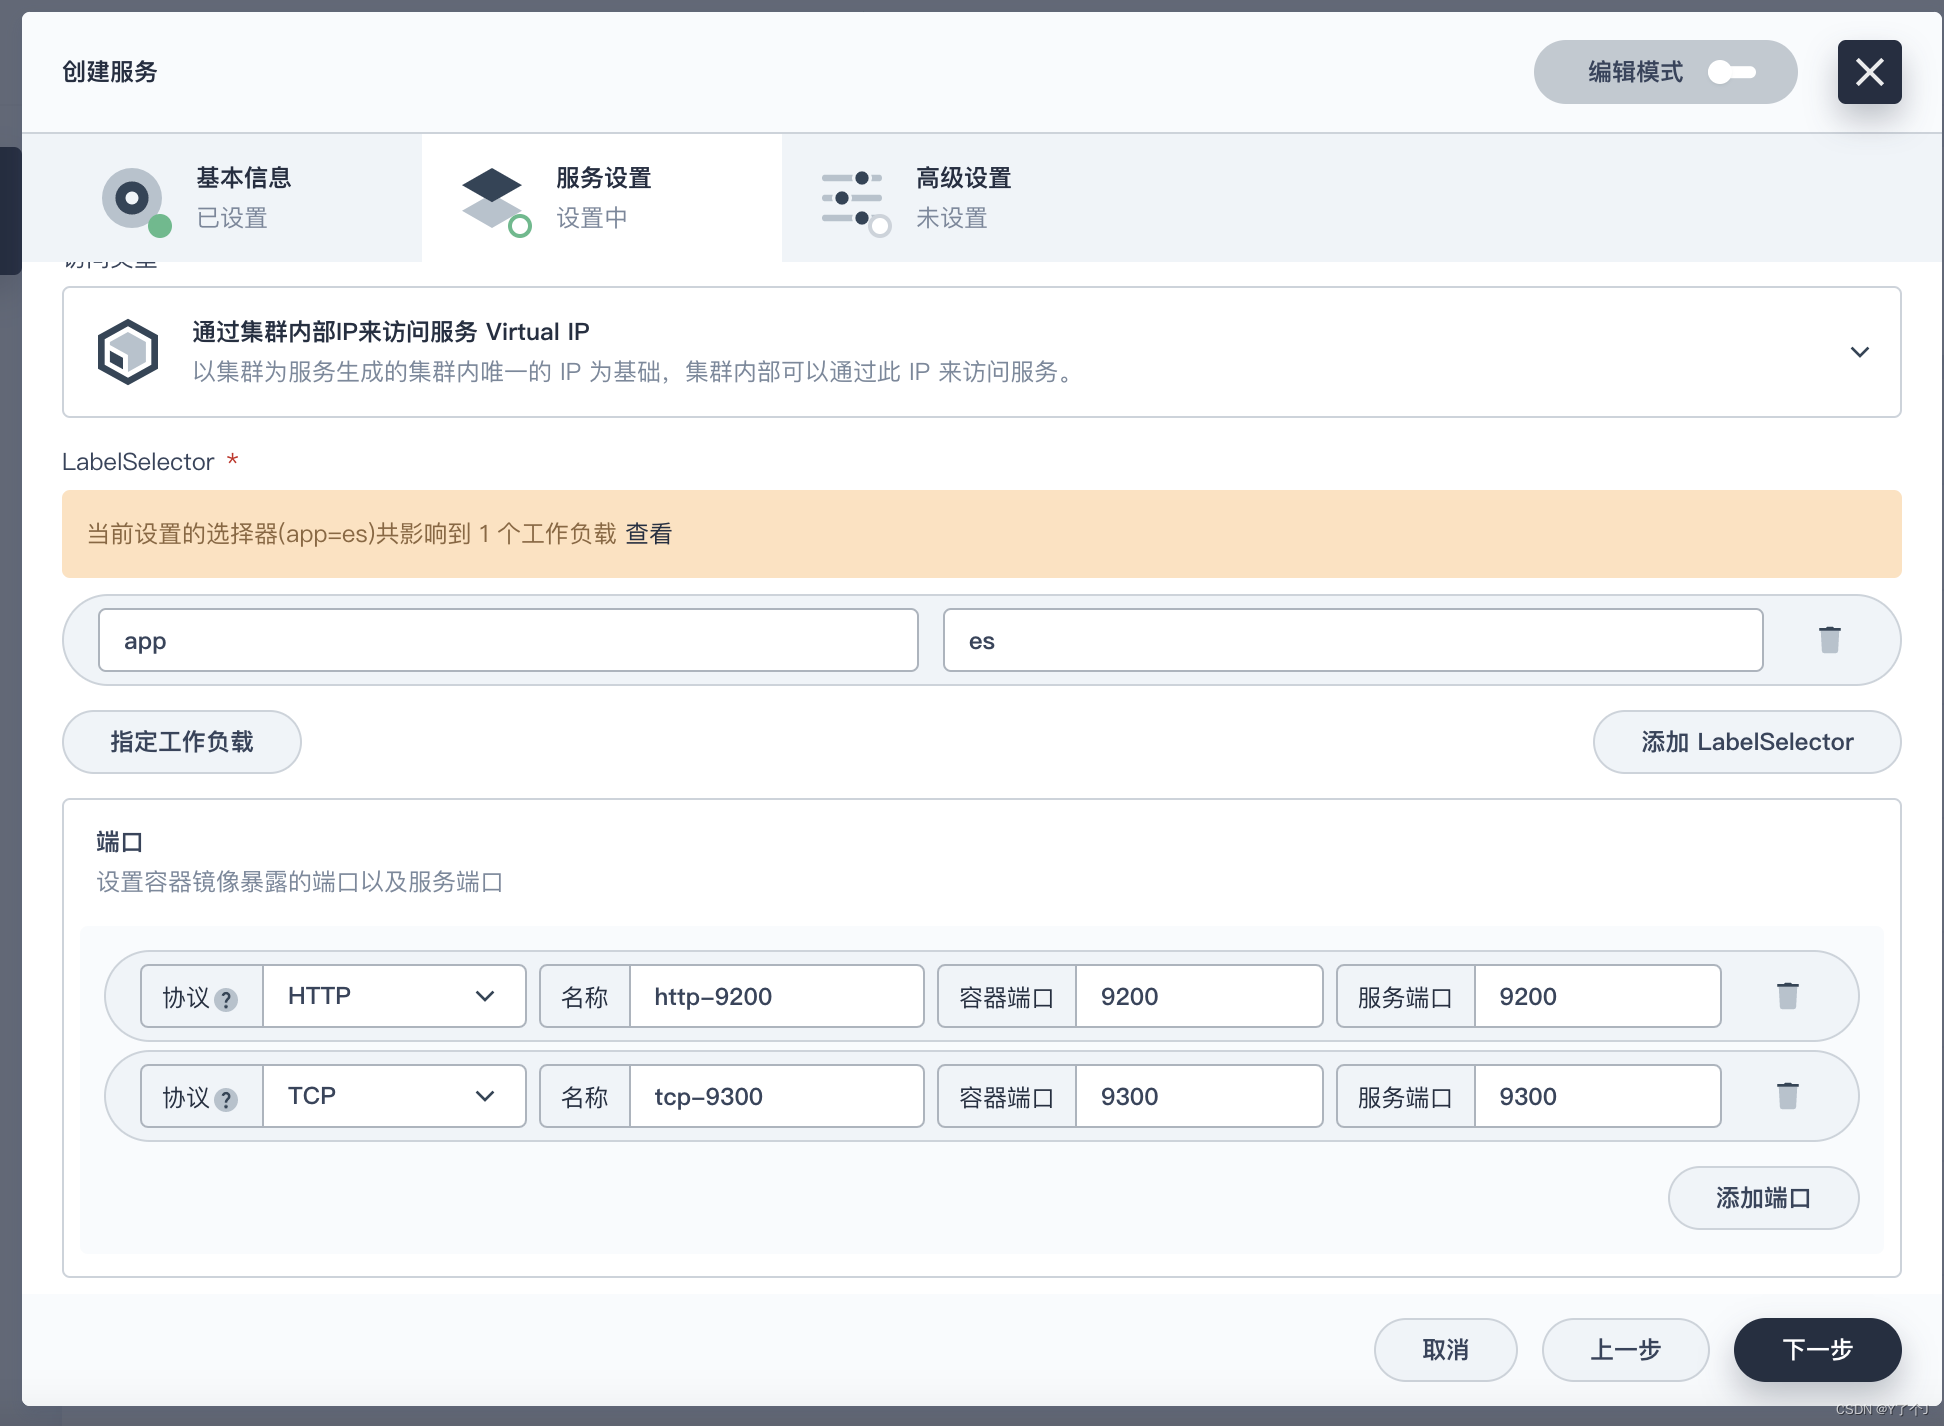Proceed with 下一步 button

(x=1817, y=1350)
